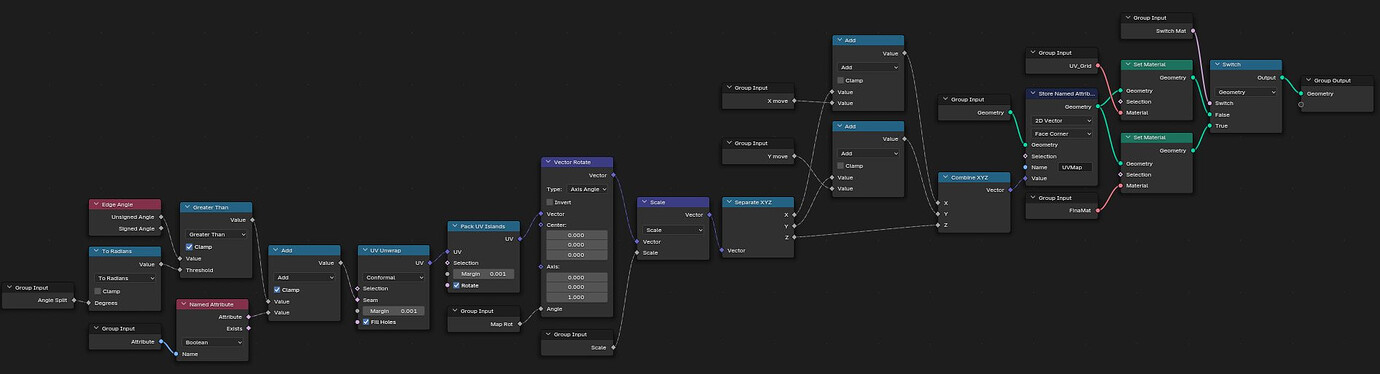Collapse the Combine XYZ node chevron
The height and width of the screenshot is (374, 1380).
[x=946, y=177]
